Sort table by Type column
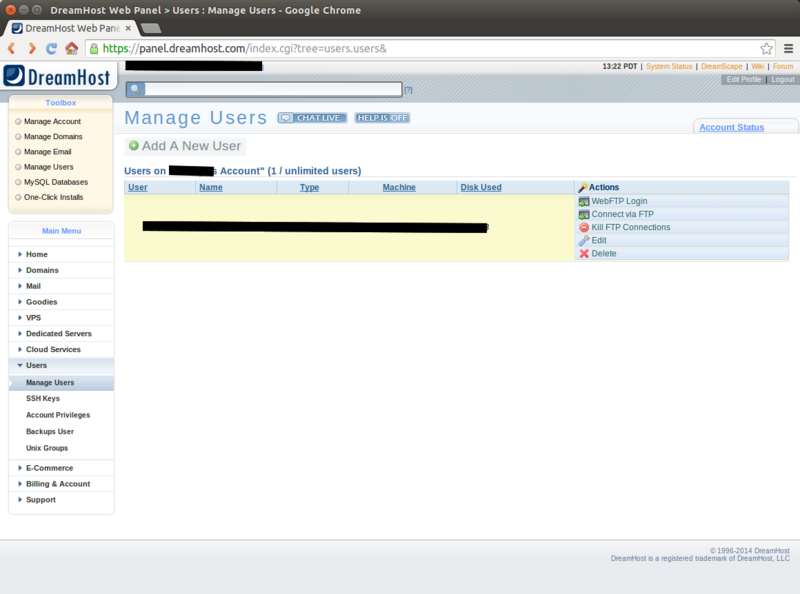The height and width of the screenshot is (594, 800). coord(309,187)
